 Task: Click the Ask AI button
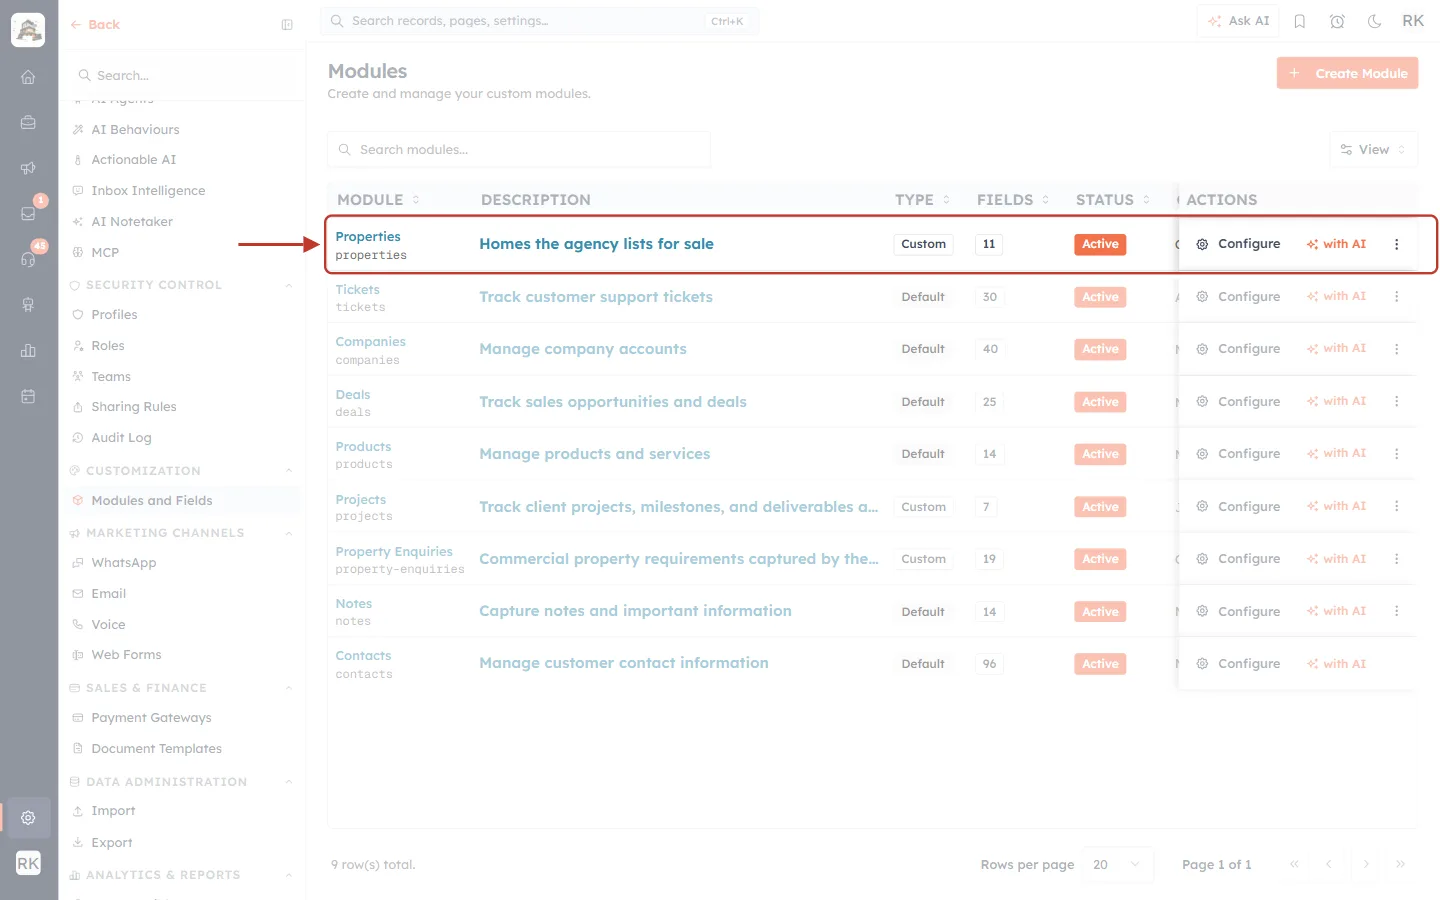click(x=1238, y=21)
